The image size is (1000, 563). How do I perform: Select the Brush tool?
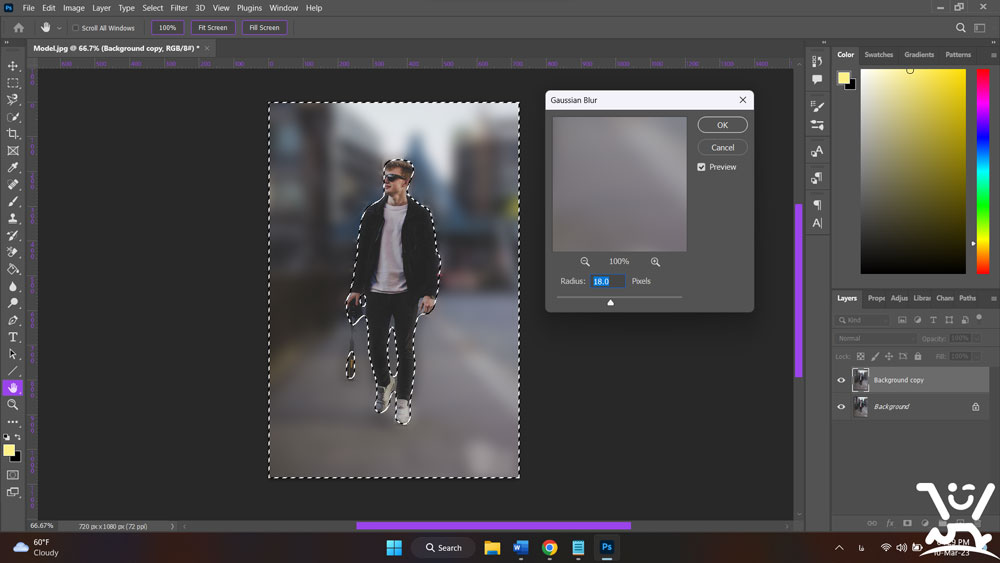click(x=13, y=201)
